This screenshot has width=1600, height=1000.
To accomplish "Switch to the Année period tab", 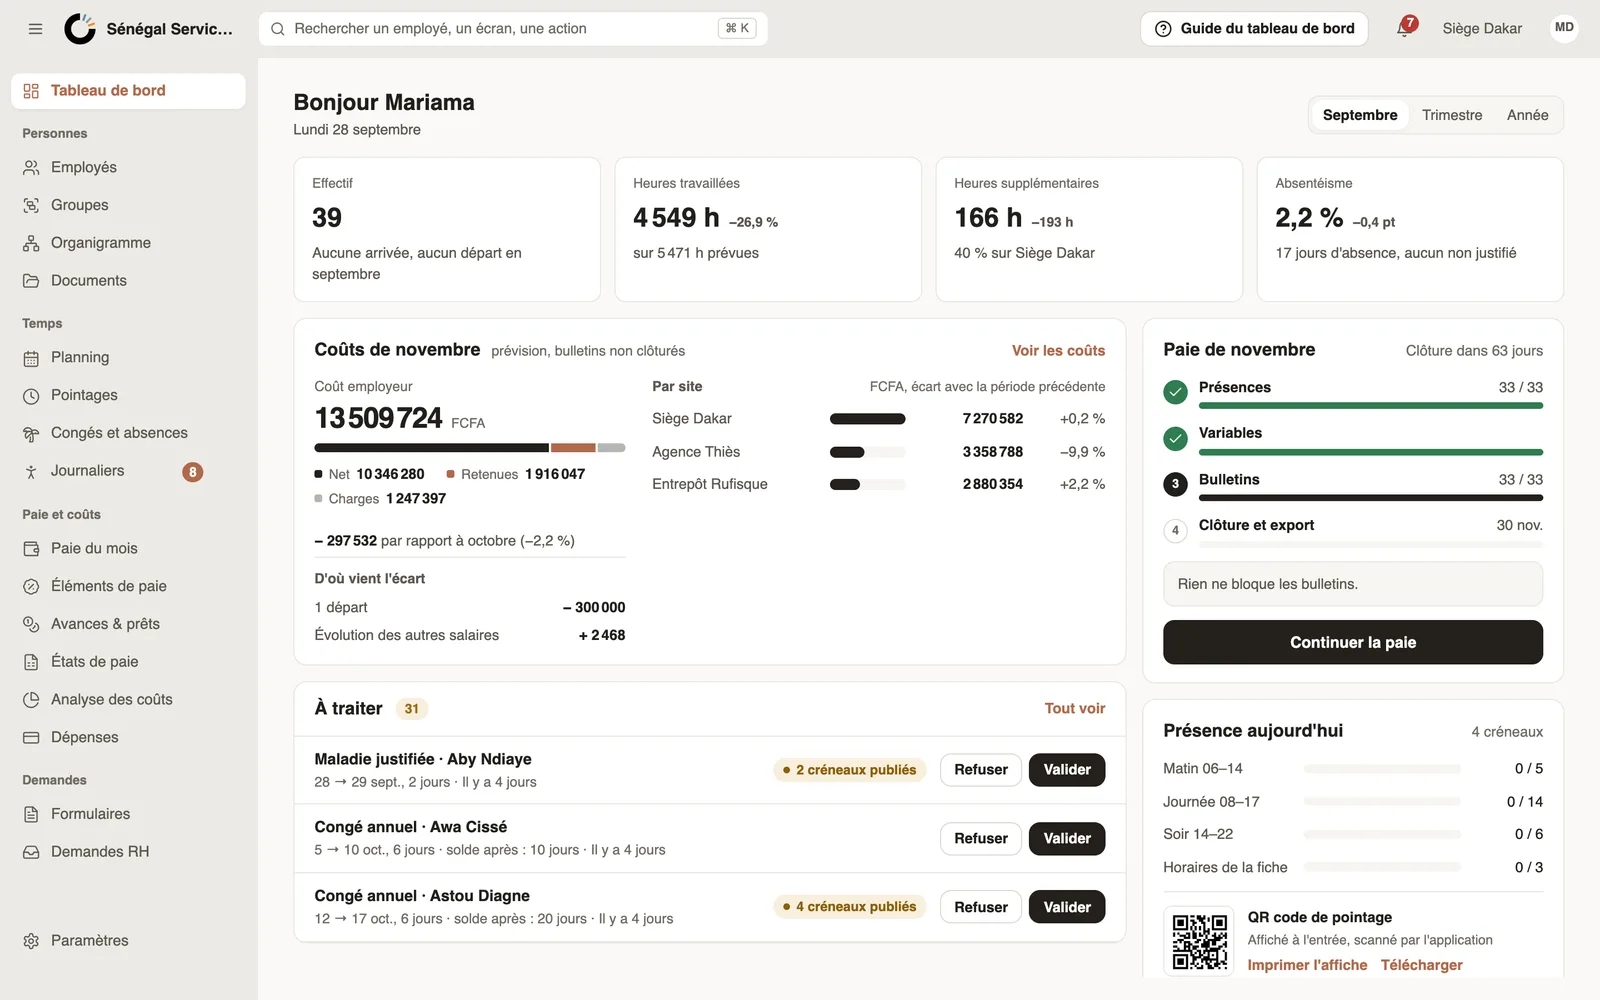I will point(1527,115).
